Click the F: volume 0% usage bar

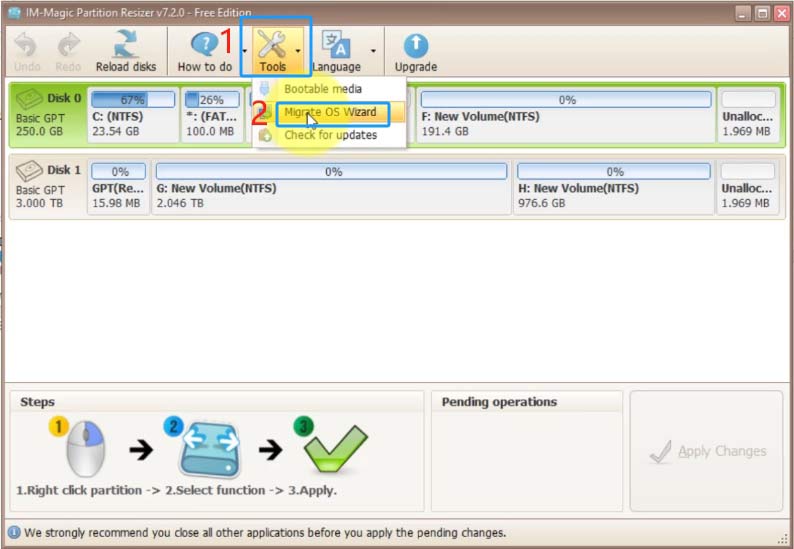pos(566,99)
